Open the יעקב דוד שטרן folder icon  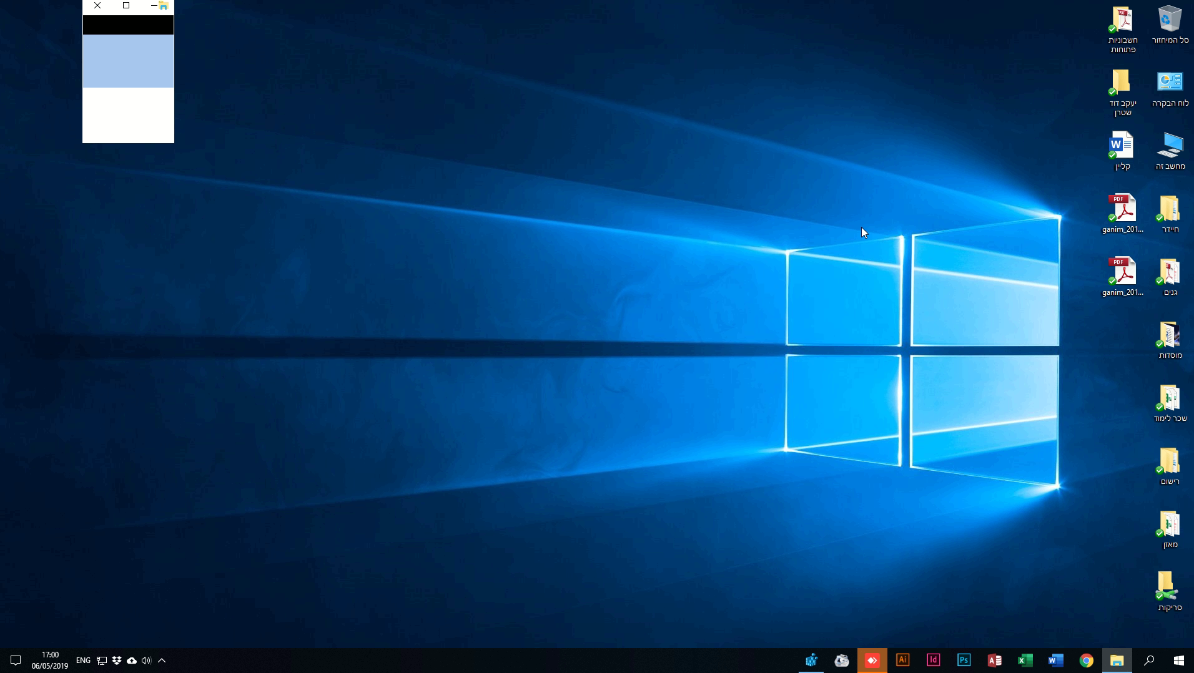click(x=1122, y=92)
